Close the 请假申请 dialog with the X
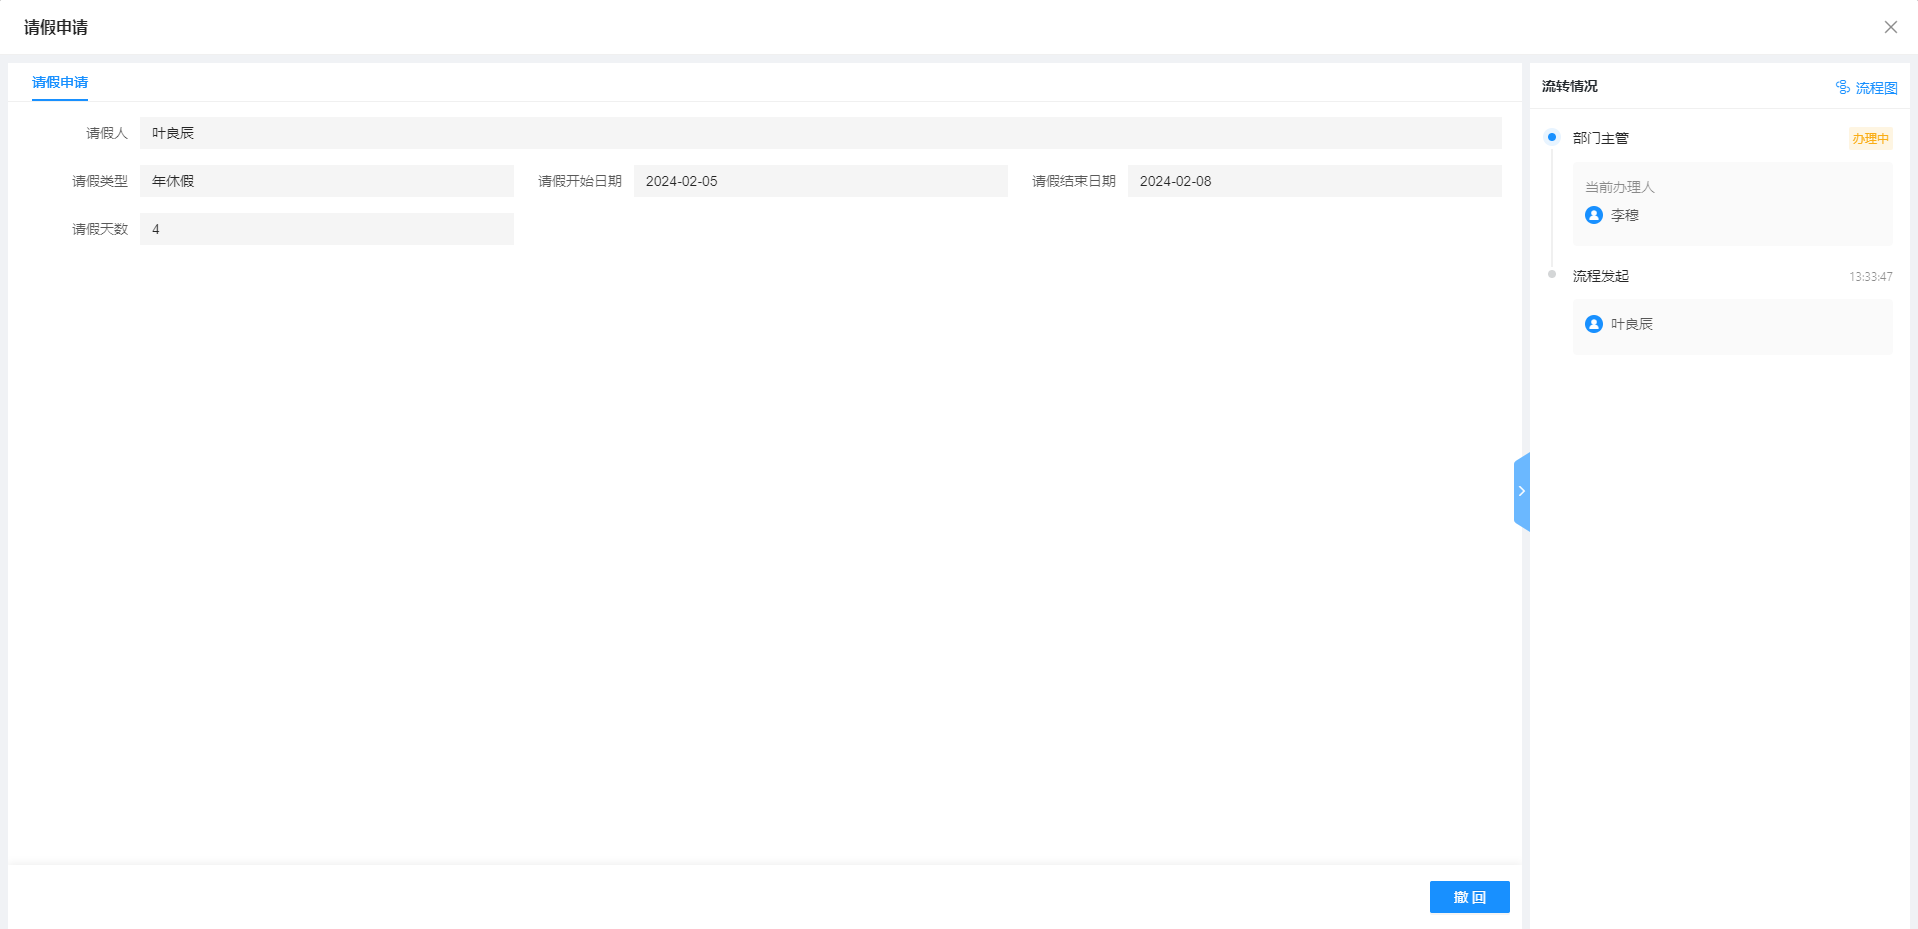 [1890, 27]
